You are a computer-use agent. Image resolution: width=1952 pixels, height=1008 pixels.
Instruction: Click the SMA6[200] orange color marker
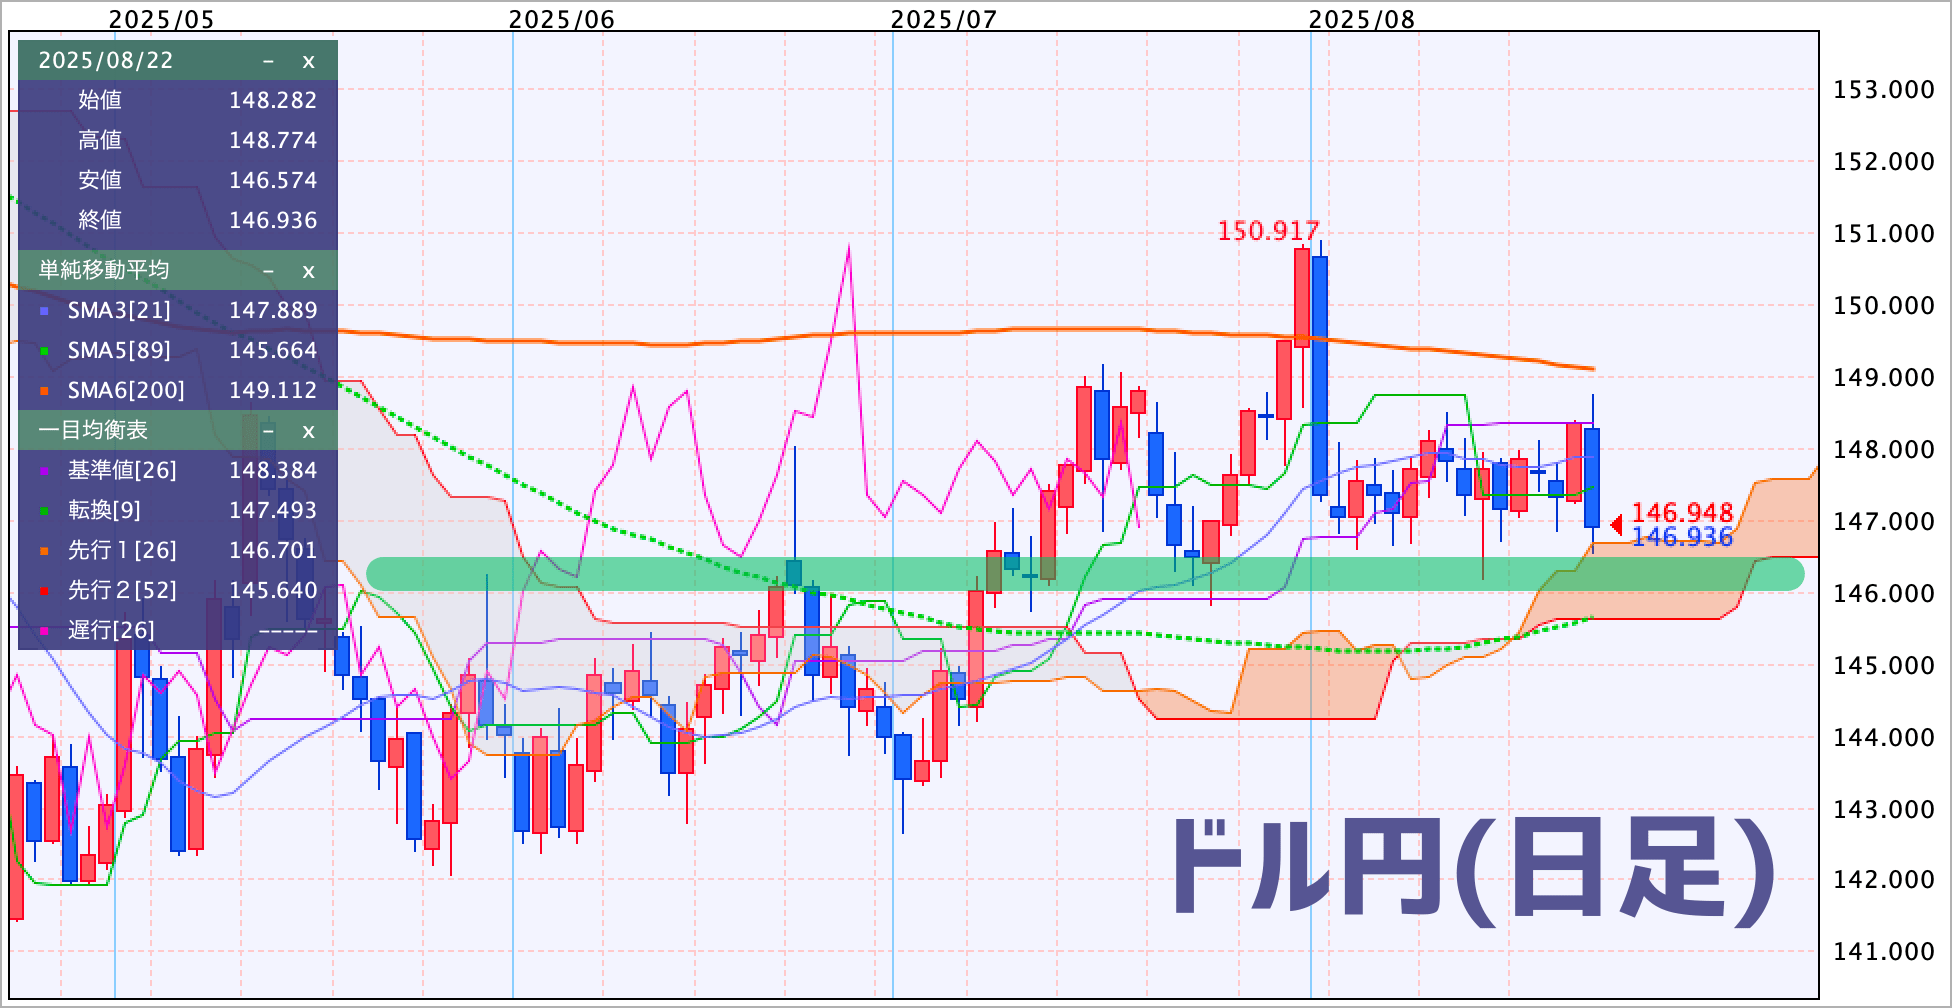pos(44,391)
